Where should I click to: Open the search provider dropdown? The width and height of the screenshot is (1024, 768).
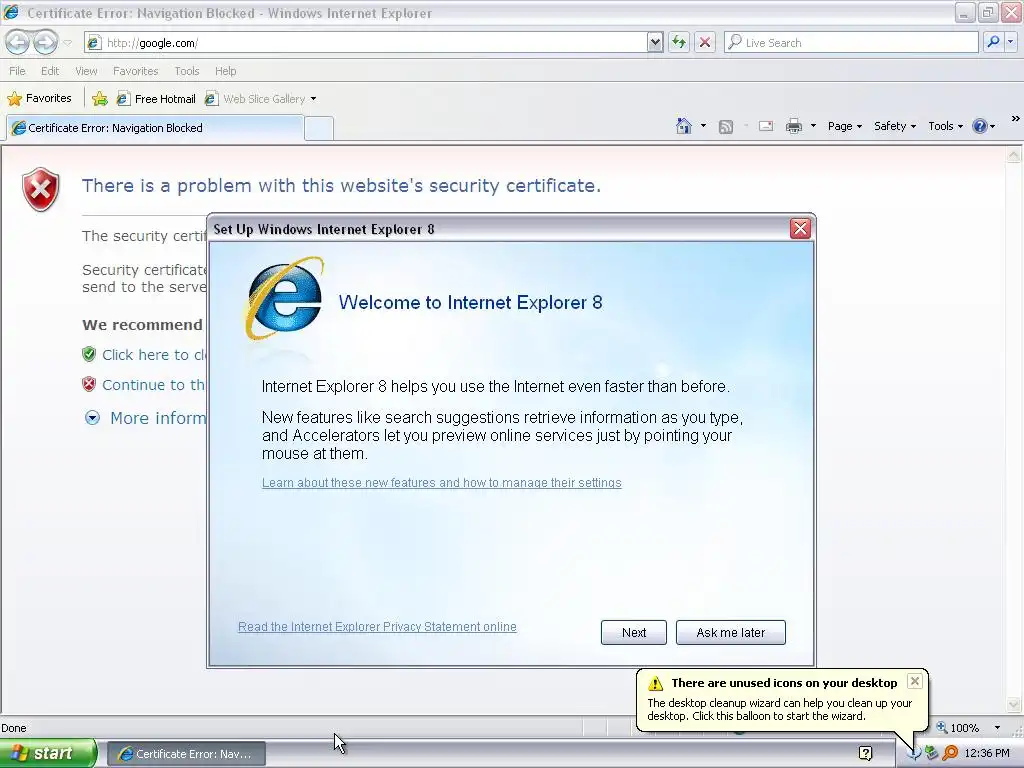pyautogui.click(x=1010, y=42)
